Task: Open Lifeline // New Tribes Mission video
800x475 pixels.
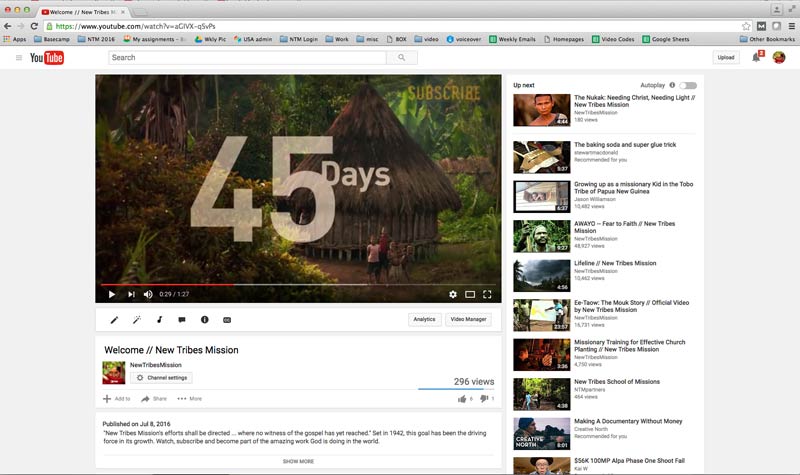Action: point(615,263)
